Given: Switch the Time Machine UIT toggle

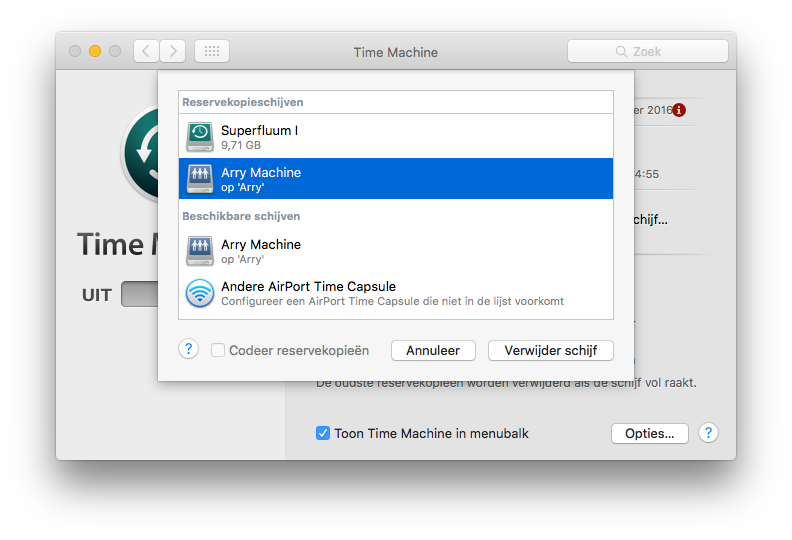Looking at the screenshot, I should tap(139, 295).
